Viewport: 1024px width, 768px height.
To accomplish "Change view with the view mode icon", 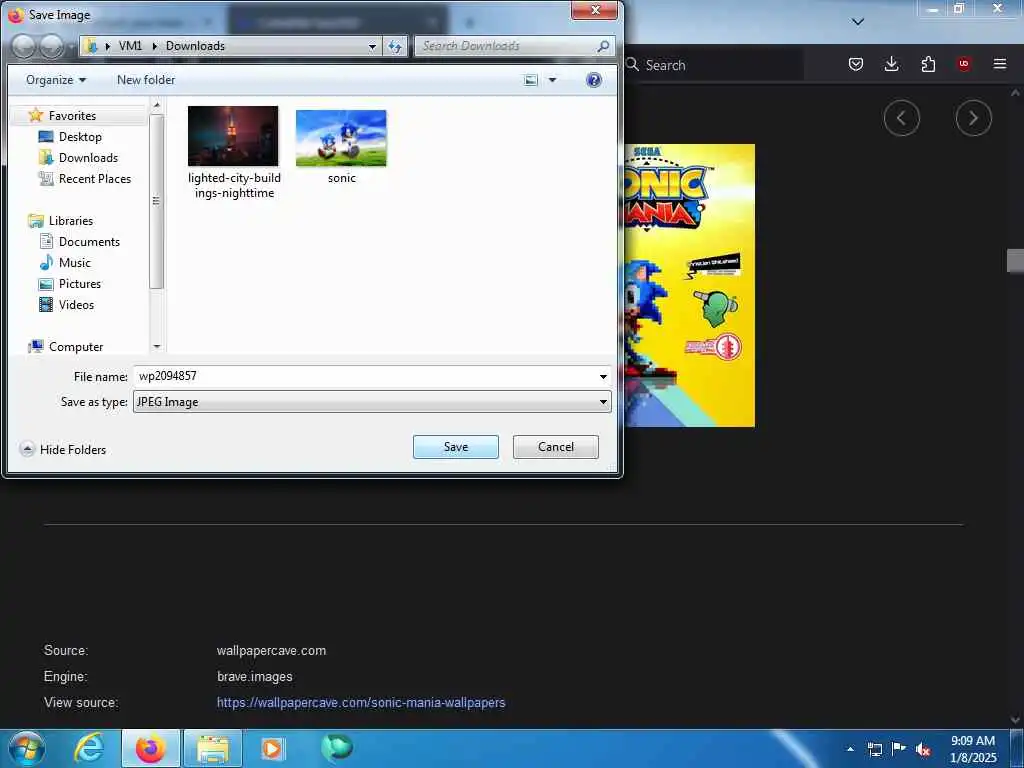I will click(x=531, y=80).
